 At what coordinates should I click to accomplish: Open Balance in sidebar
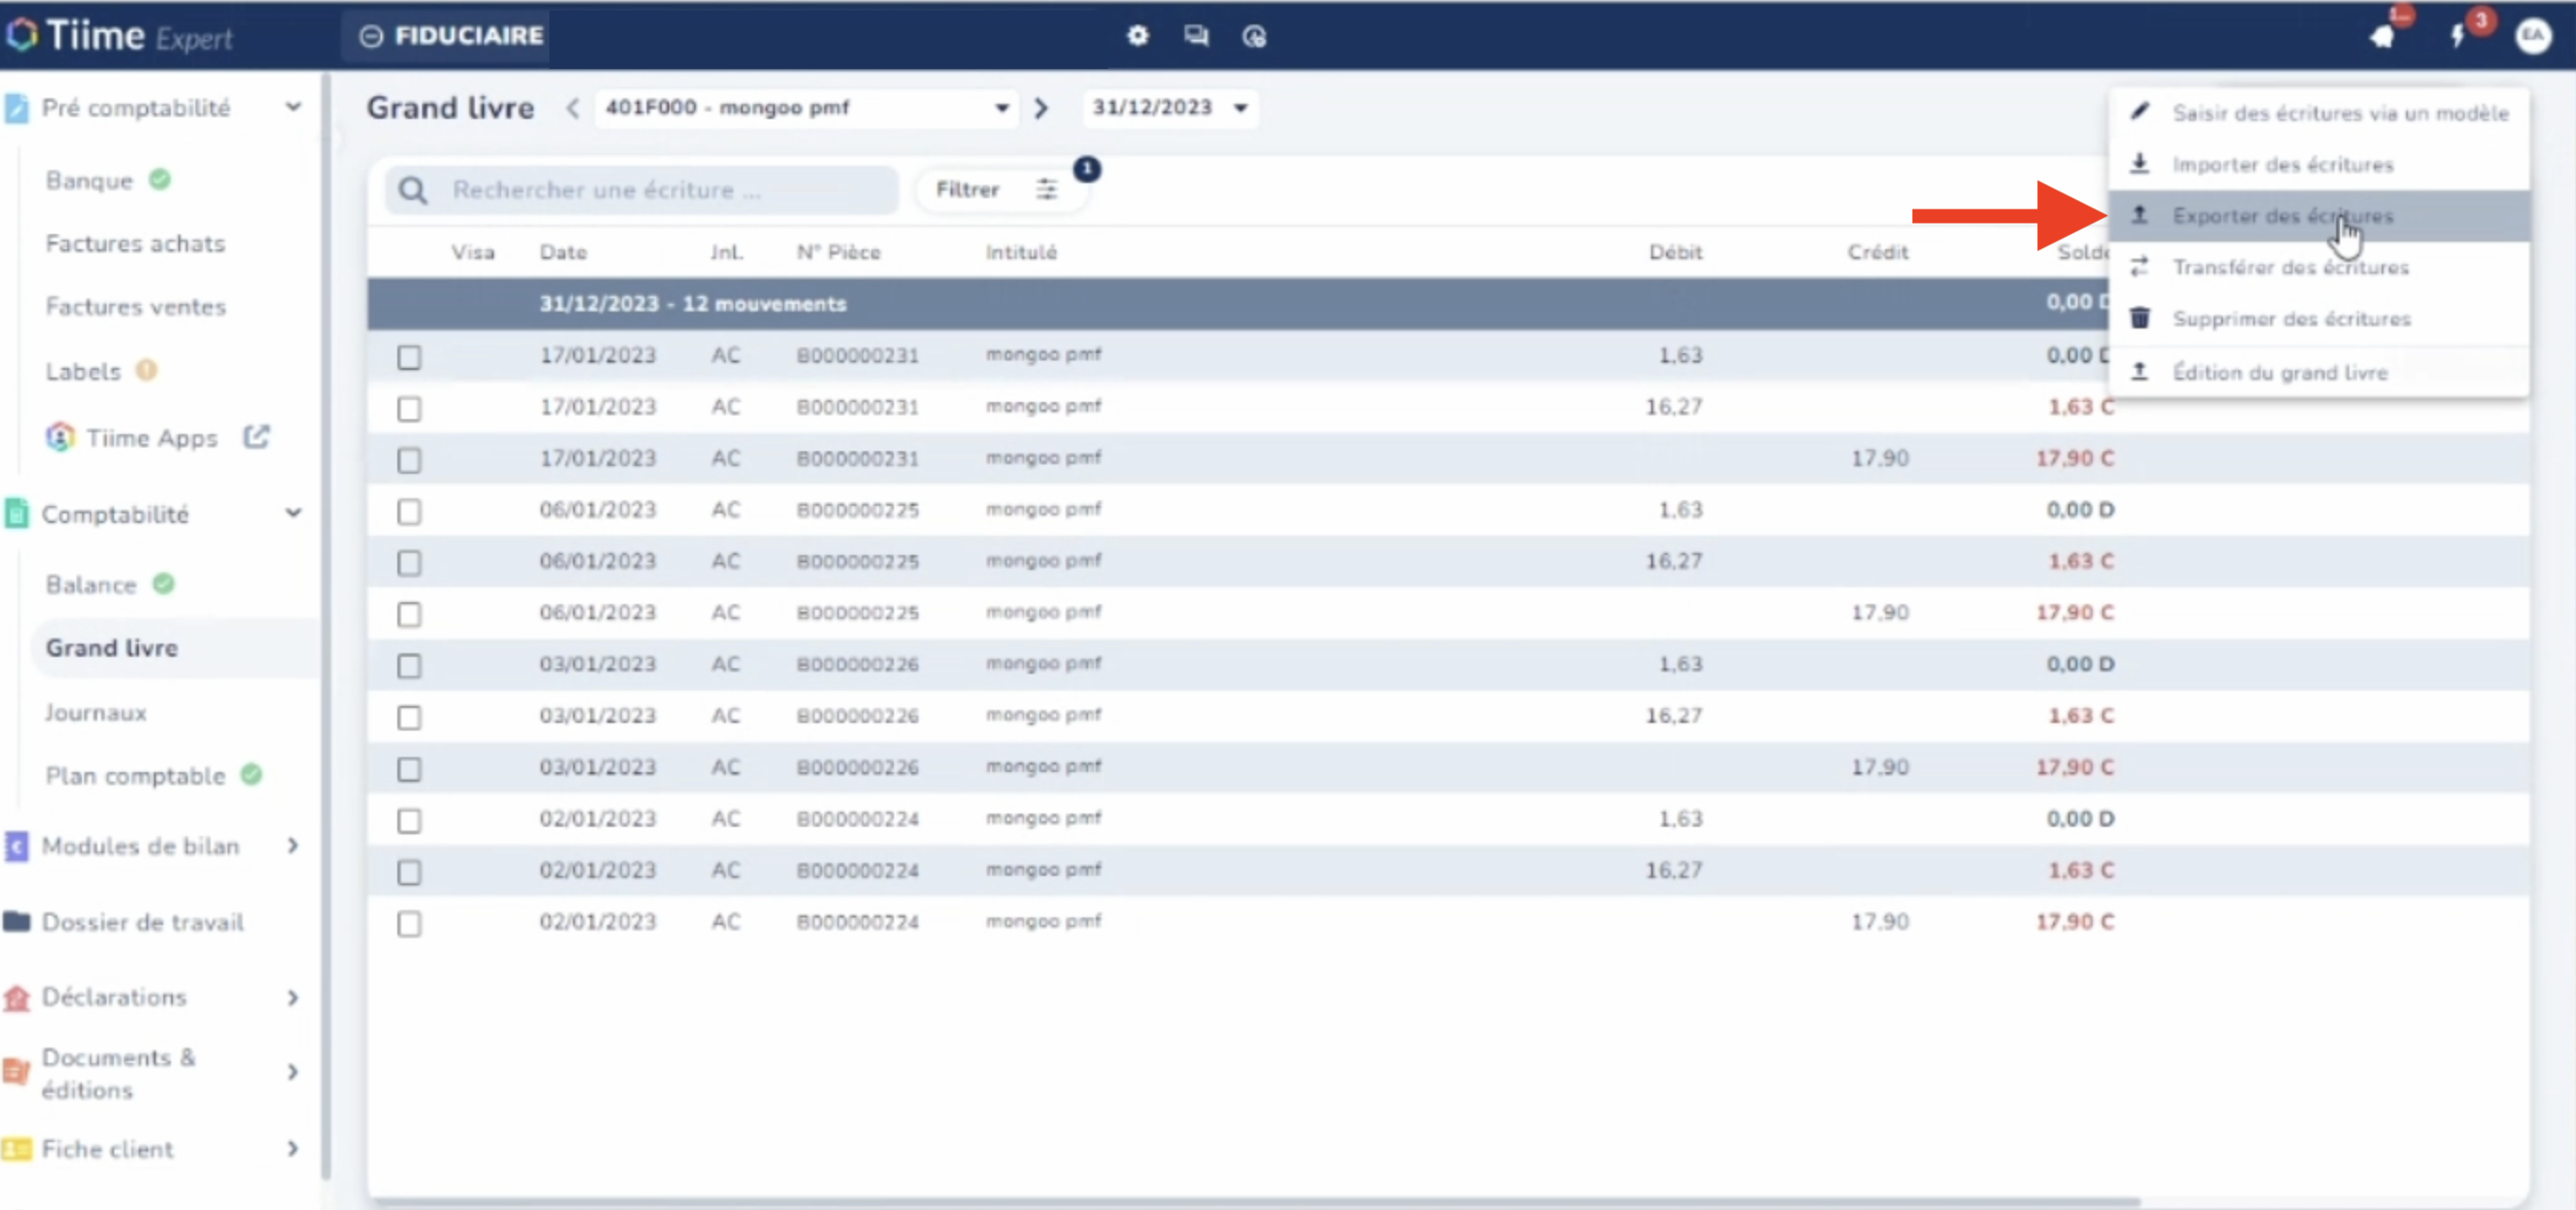click(x=91, y=585)
